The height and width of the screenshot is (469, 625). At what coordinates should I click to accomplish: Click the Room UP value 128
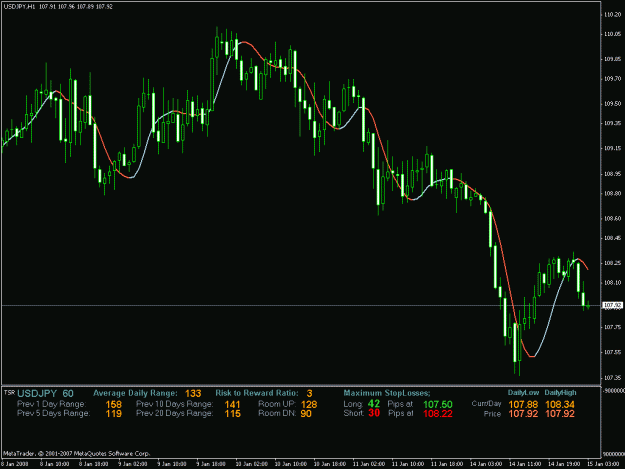point(309,404)
